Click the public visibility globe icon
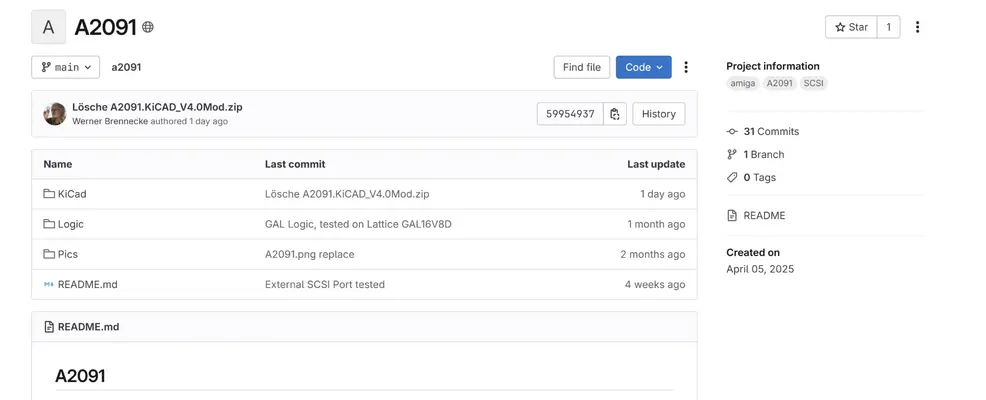Viewport: 986px width, 400px height. pyautogui.click(x=148, y=27)
